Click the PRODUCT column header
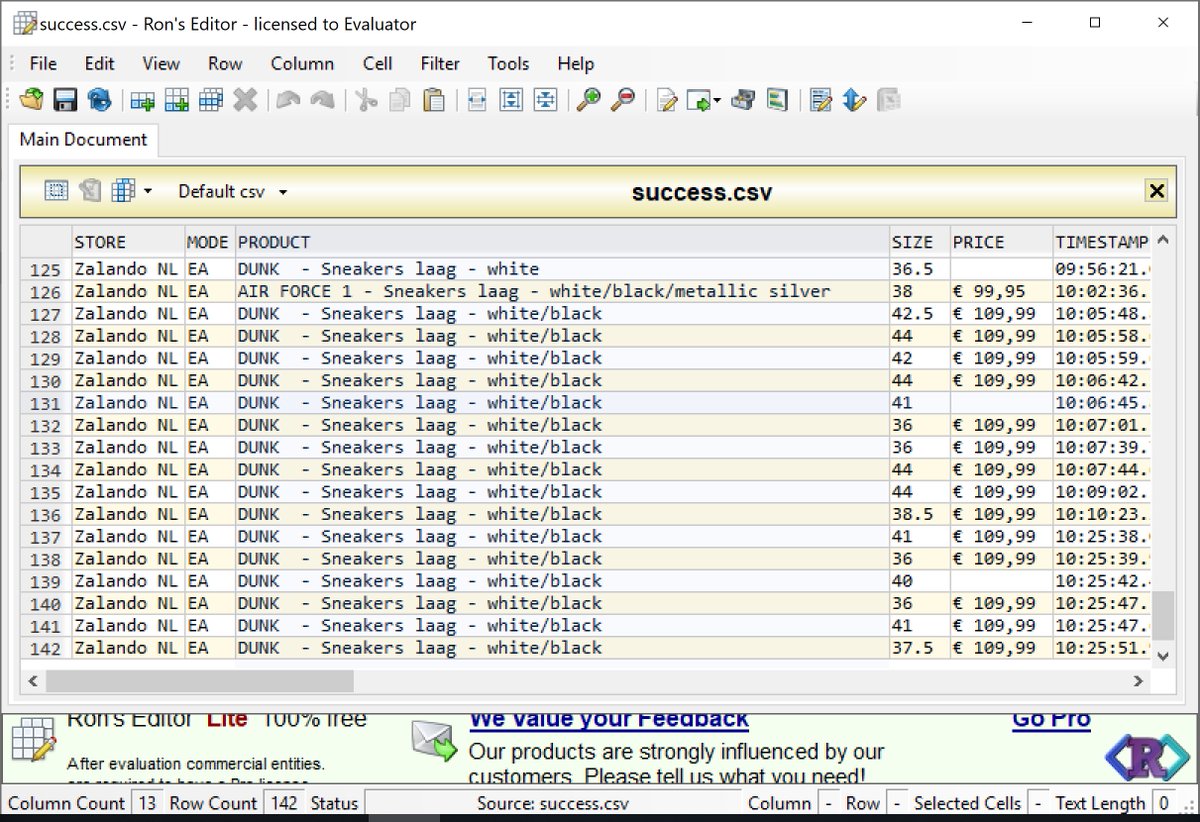Screen dimensions: 1200x822 [x=562, y=242]
